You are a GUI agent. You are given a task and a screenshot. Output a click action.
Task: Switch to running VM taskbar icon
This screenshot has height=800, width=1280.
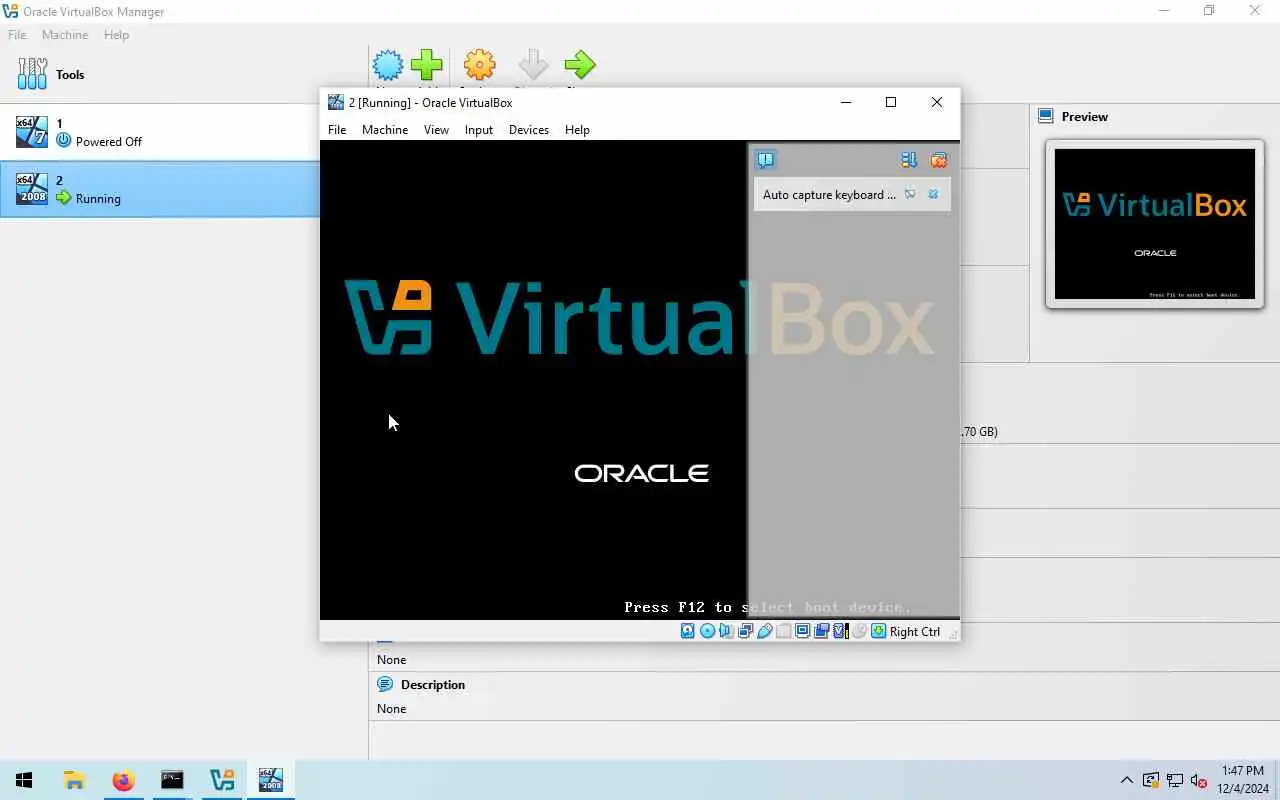pos(271,780)
